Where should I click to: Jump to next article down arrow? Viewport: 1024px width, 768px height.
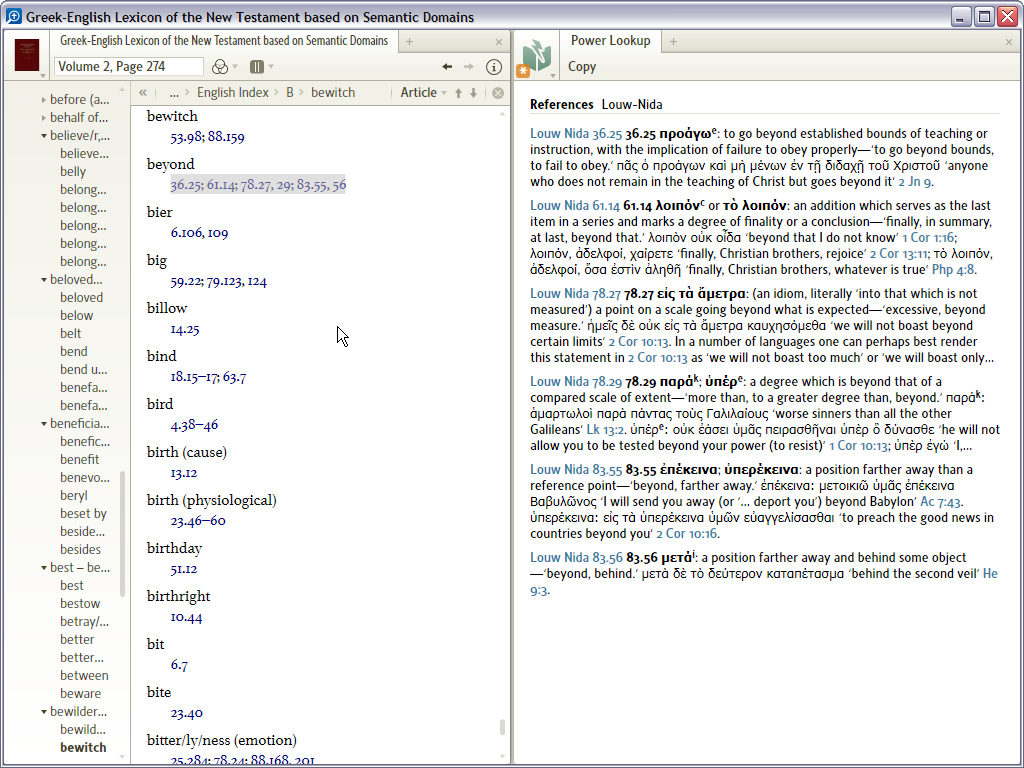point(473,93)
